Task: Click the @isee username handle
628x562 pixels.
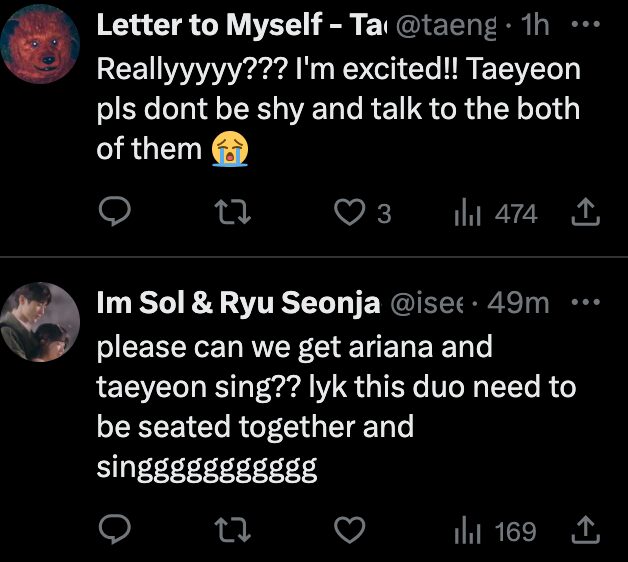Action: (x=429, y=304)
